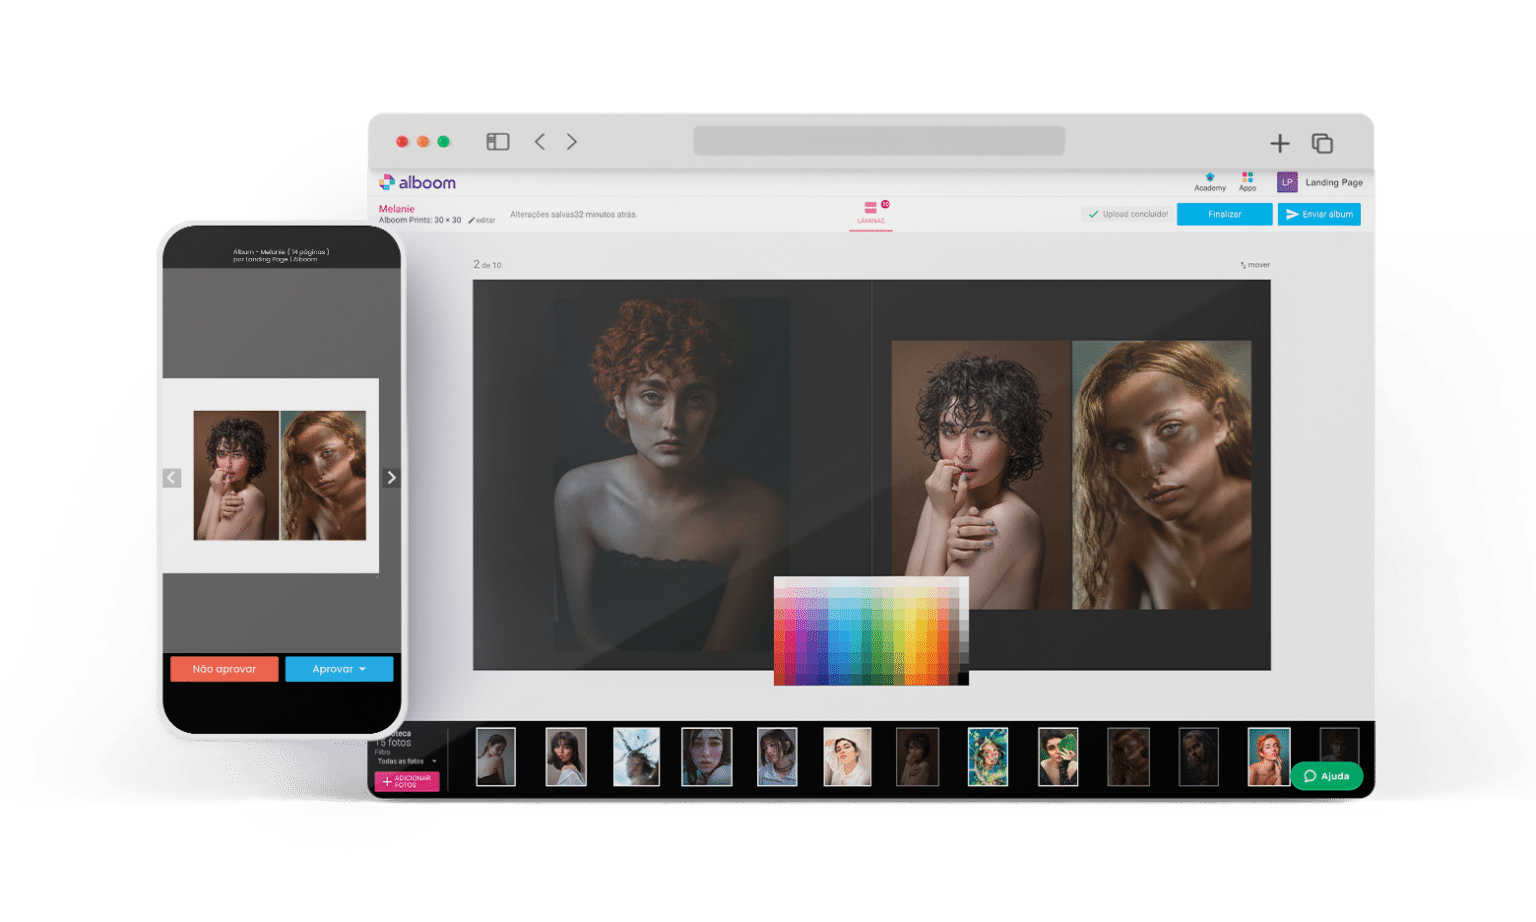The width and height of the screenshot is (1536, 922).
Task: Click the Upload concluído! status
Action: tap(1128, 214)
